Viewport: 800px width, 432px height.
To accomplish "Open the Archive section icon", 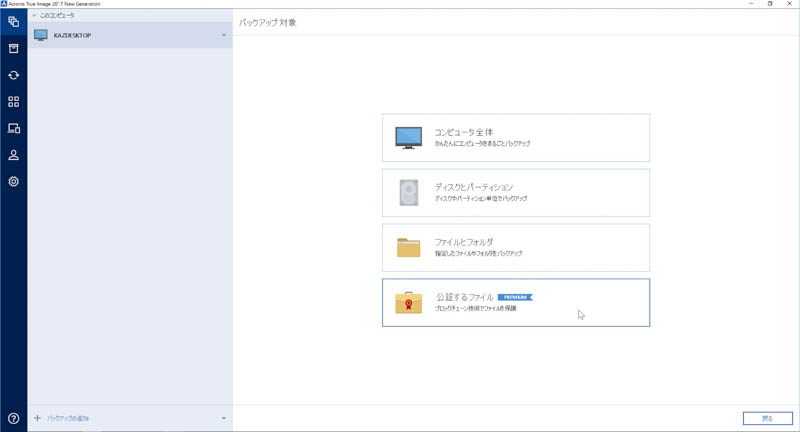I will (14, 48).
